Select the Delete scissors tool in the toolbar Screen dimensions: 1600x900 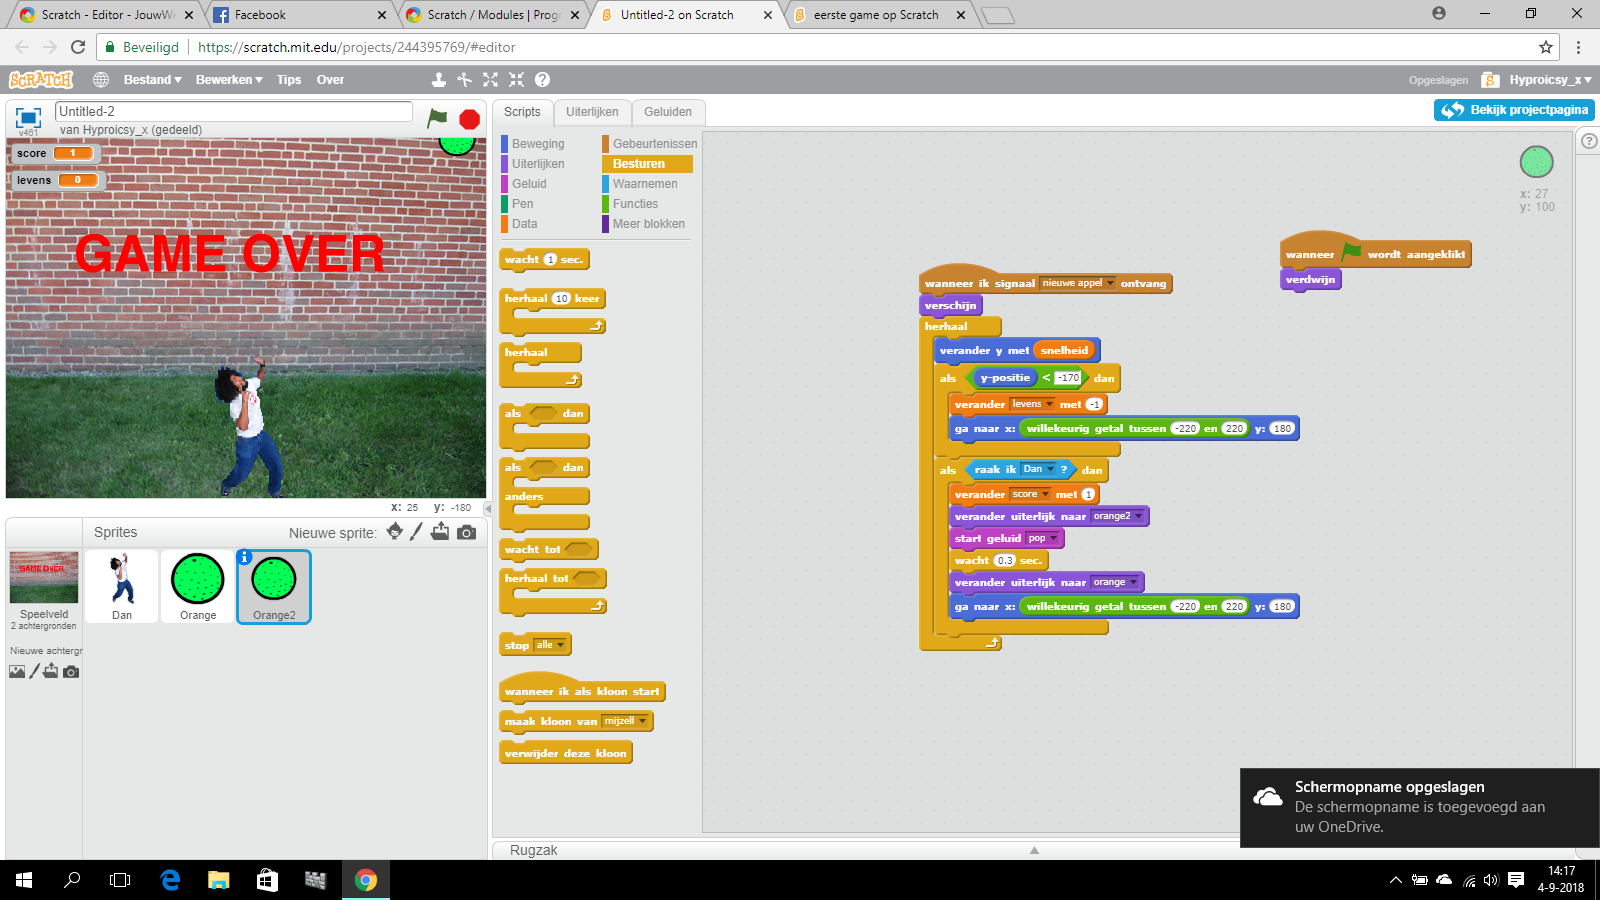click(x=464, y=80)
